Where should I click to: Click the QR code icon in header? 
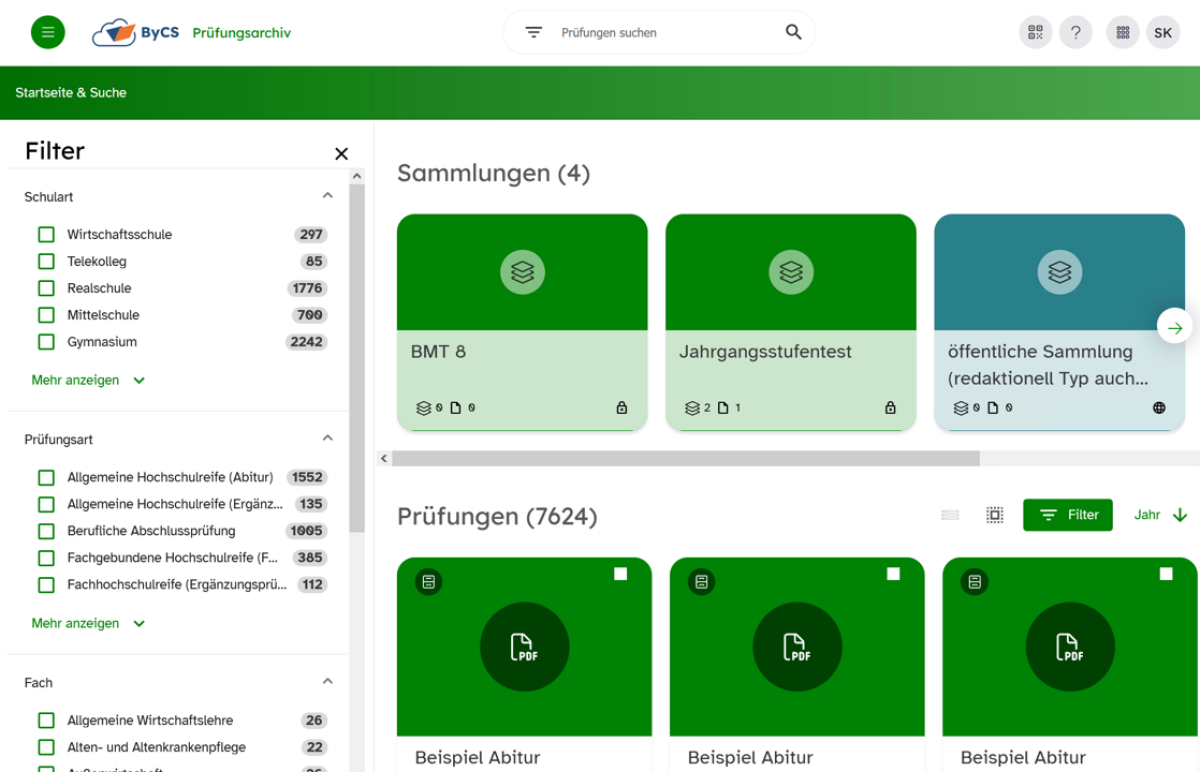click(x=1035, y=33)
